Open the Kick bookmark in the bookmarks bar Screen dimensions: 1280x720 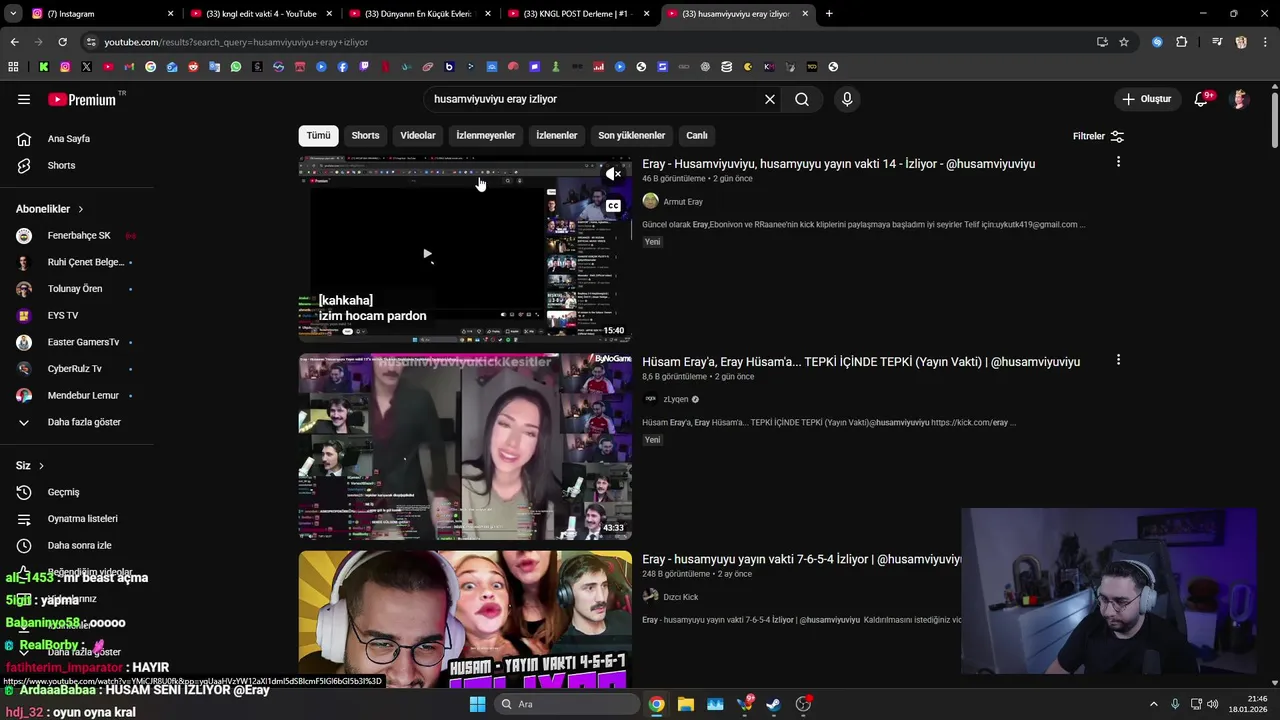[44, 67]
